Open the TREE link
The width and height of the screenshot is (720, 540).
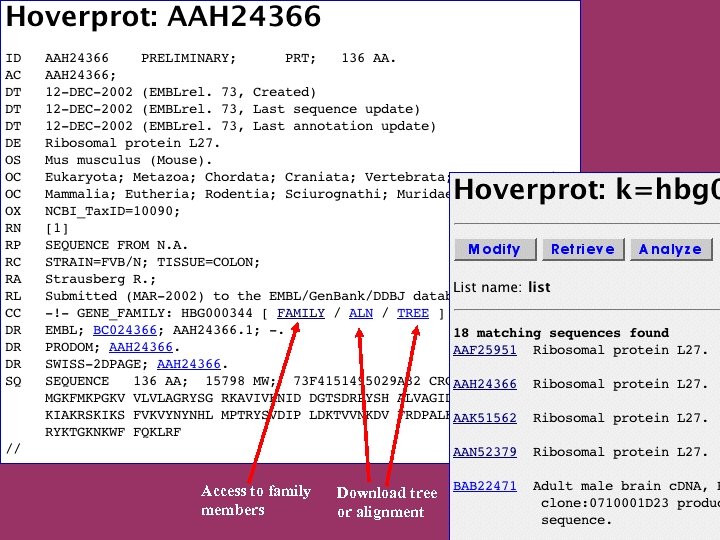pyautogui.click(x=413, y=313)
